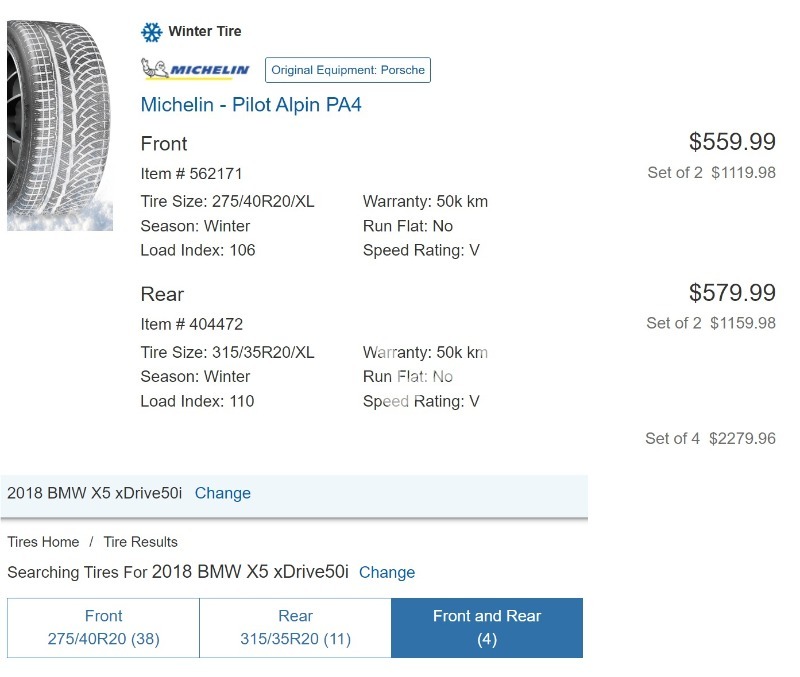Click the front tire price $559.99

(732, 142)
